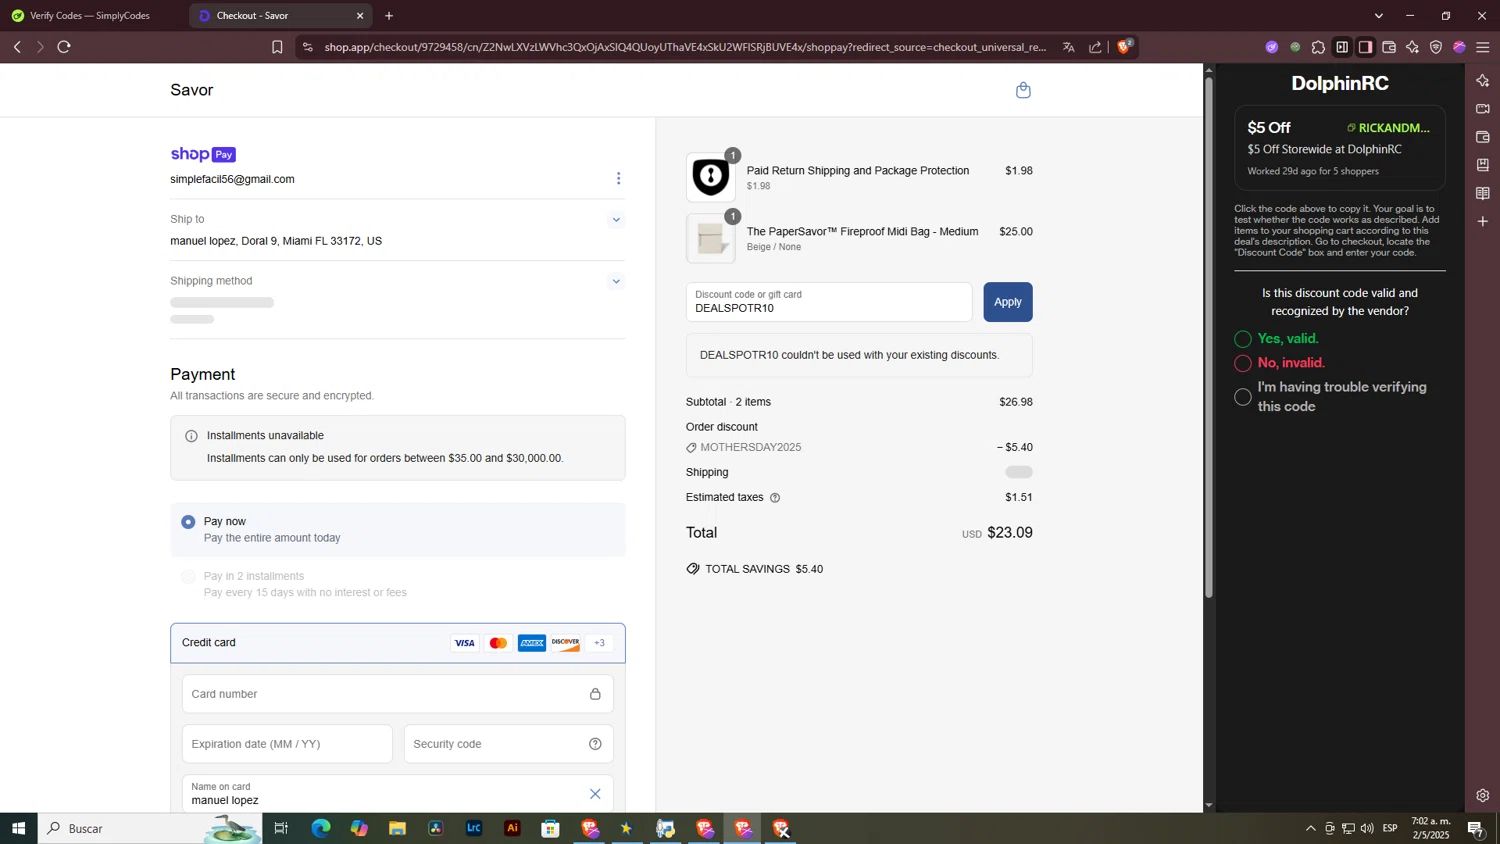Open the notification center icon

[1475, 829]
